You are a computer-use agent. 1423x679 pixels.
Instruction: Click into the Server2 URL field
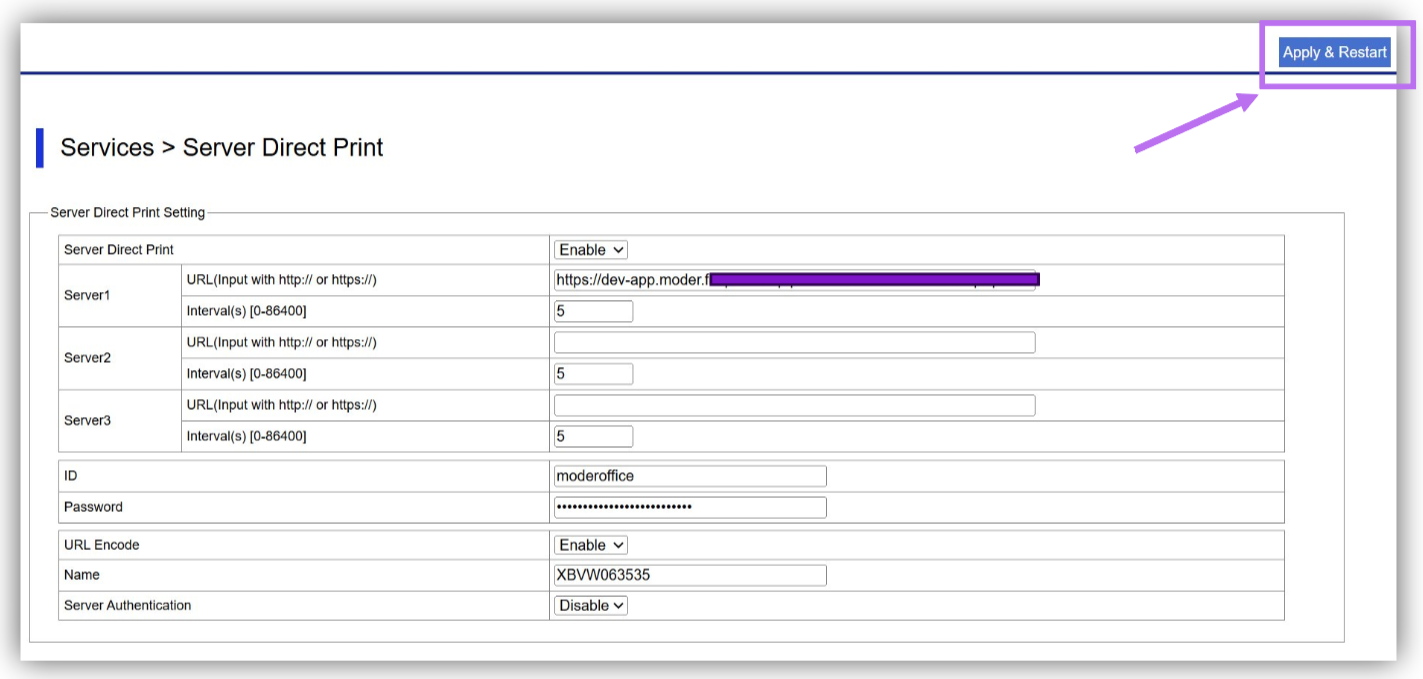click(795, 342)
